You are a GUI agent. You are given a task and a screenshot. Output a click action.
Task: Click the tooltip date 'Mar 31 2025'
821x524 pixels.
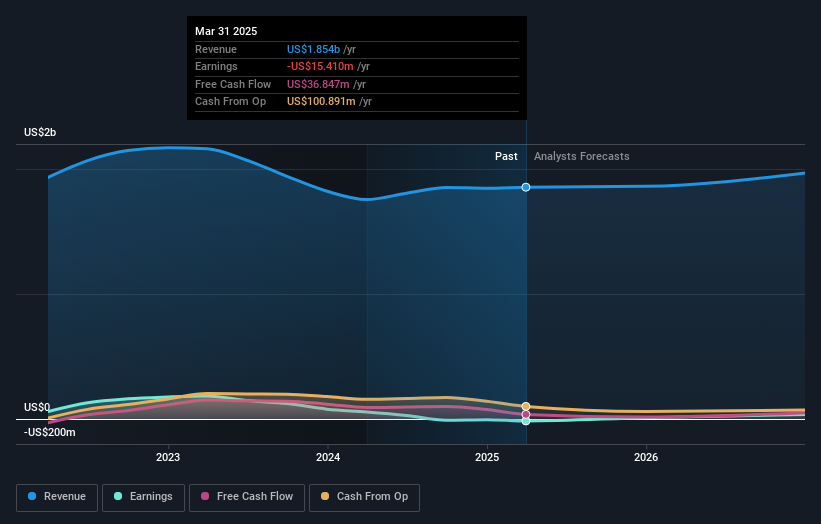coord(226,31)
